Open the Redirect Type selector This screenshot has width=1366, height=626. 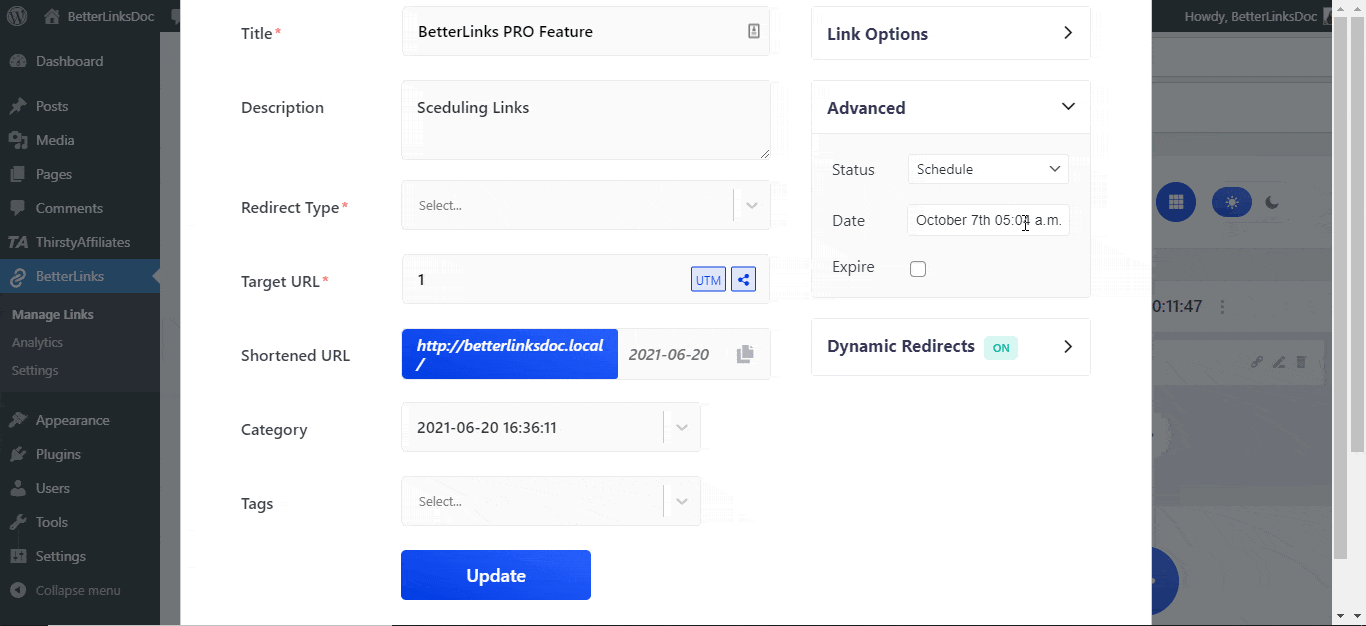(583, 204)
